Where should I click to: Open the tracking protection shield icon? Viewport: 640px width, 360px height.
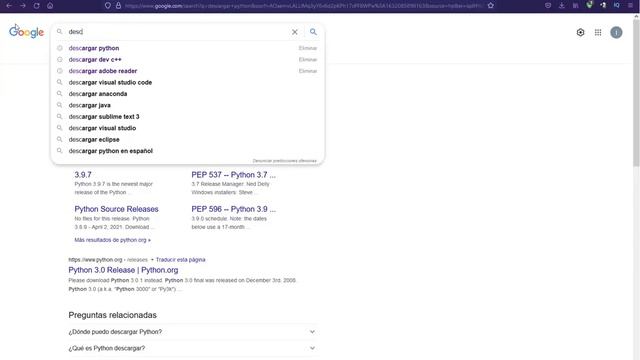(x=108, y=6)
